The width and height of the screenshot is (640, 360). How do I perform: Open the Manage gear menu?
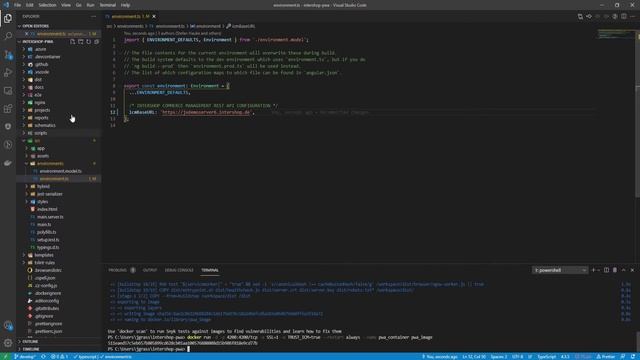coord(8,343)
